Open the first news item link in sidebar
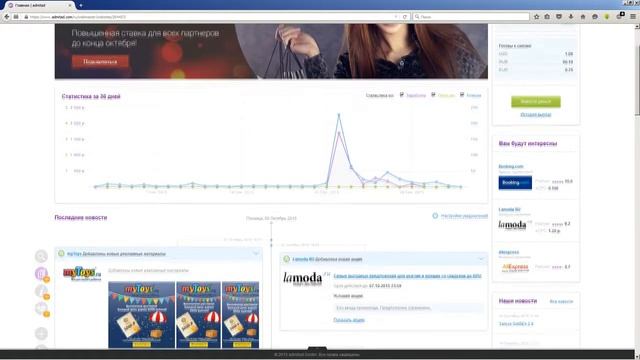Screen dimensions: 640x360 tap(516, 324)
